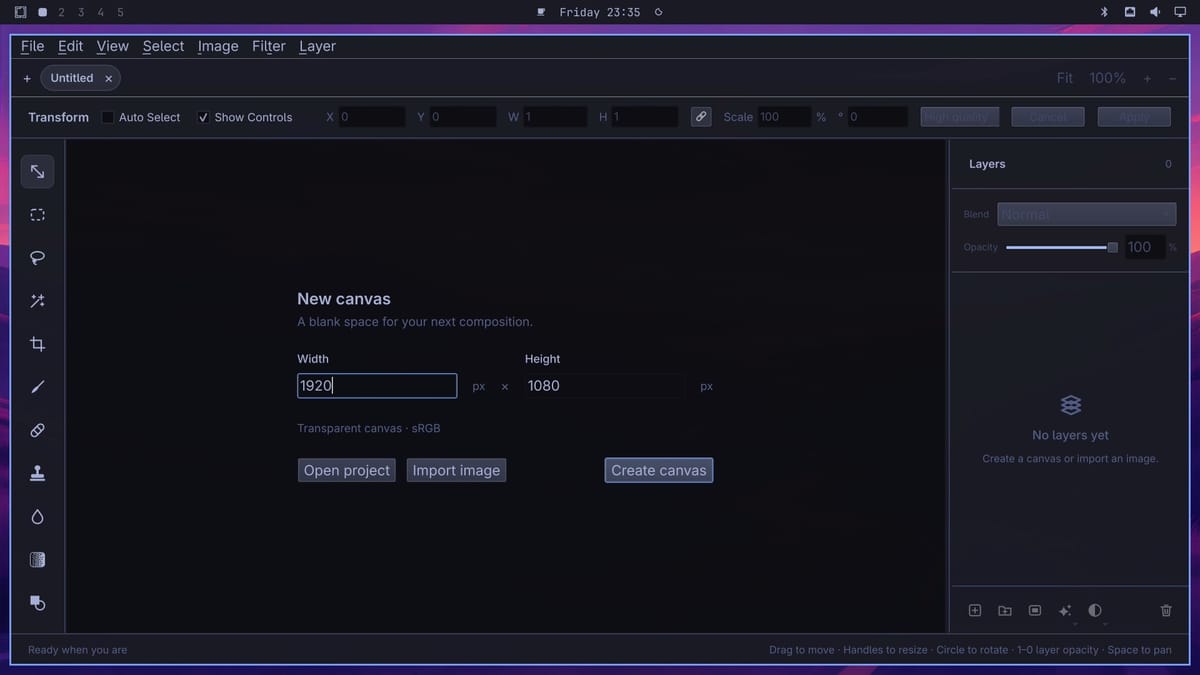Select the Move/Transform tool
Screen dimensions: 1200x675
(x=37, y=172)
